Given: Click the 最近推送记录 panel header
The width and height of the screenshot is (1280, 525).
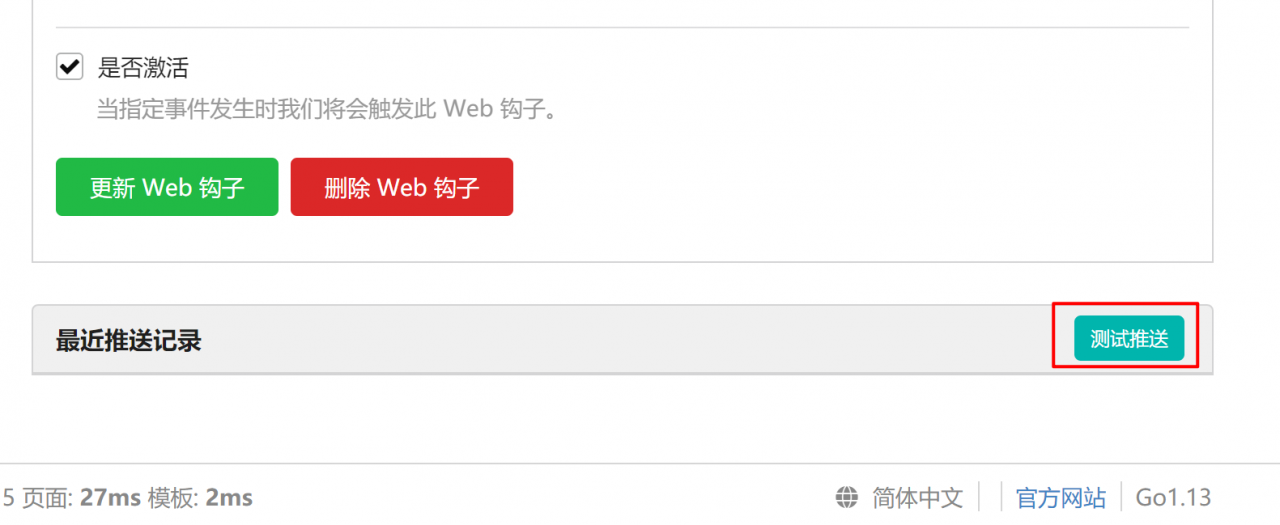Looking at the screenshot, I should pyautogui.click(x=622, y=339).
